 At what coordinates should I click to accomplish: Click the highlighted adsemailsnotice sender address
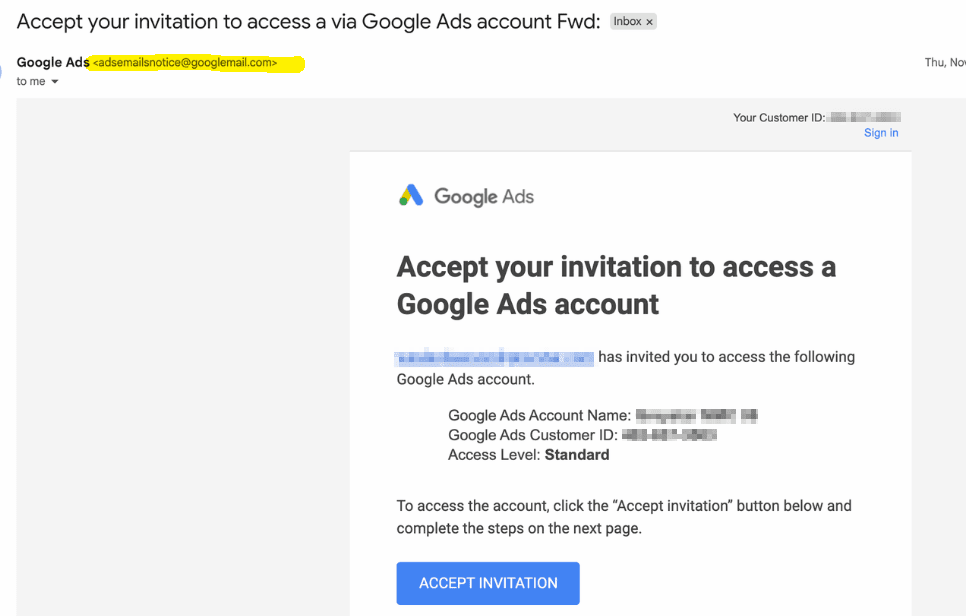[x=185, y=63]
